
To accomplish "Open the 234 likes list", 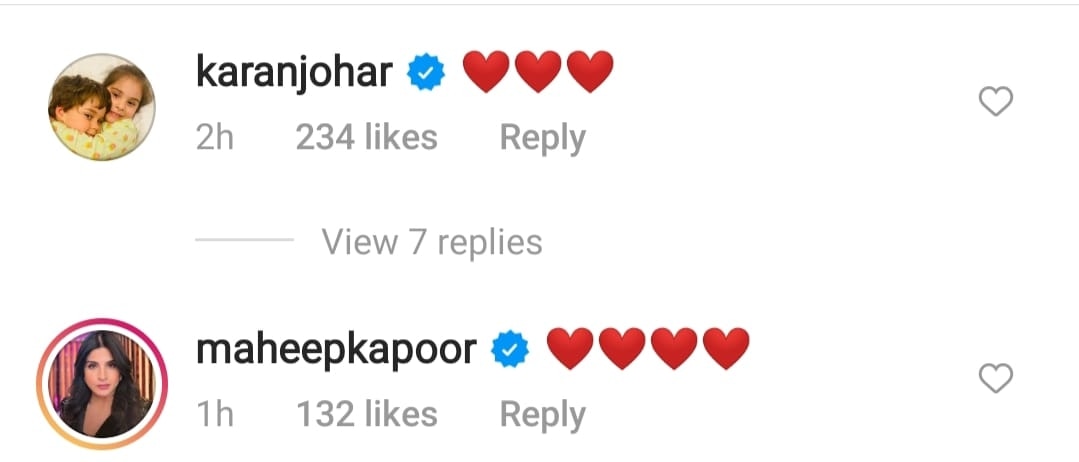I will pyautogui.click(x=367, y=137).
